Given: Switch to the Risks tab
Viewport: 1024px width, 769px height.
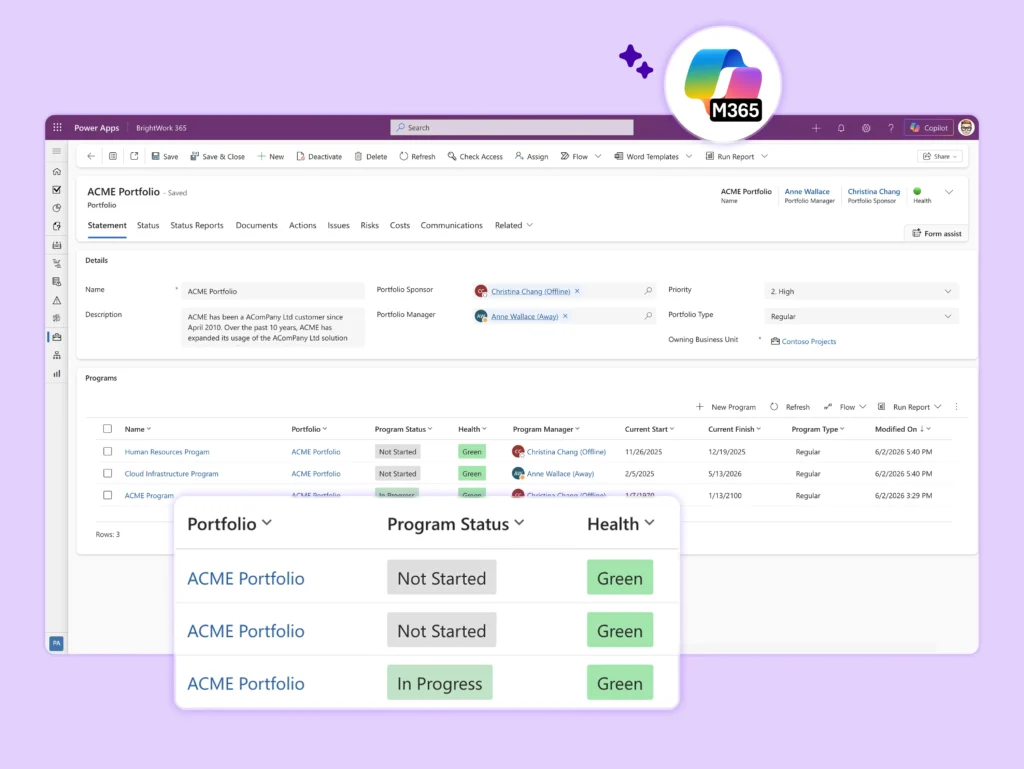Looking at the screenshot, I should click(370, 225).
